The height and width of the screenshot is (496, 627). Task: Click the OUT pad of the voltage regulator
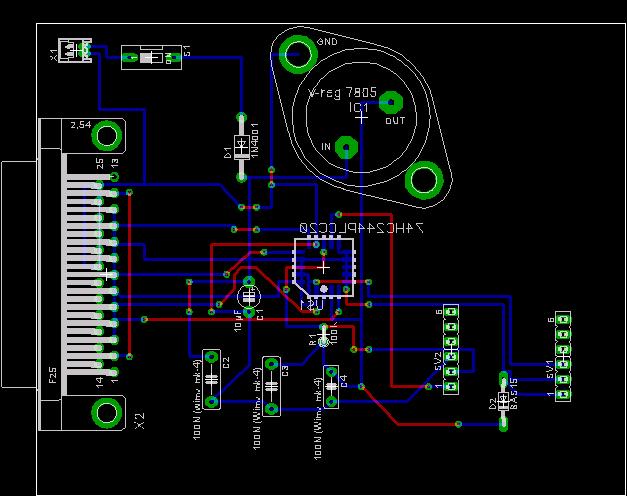391,103
